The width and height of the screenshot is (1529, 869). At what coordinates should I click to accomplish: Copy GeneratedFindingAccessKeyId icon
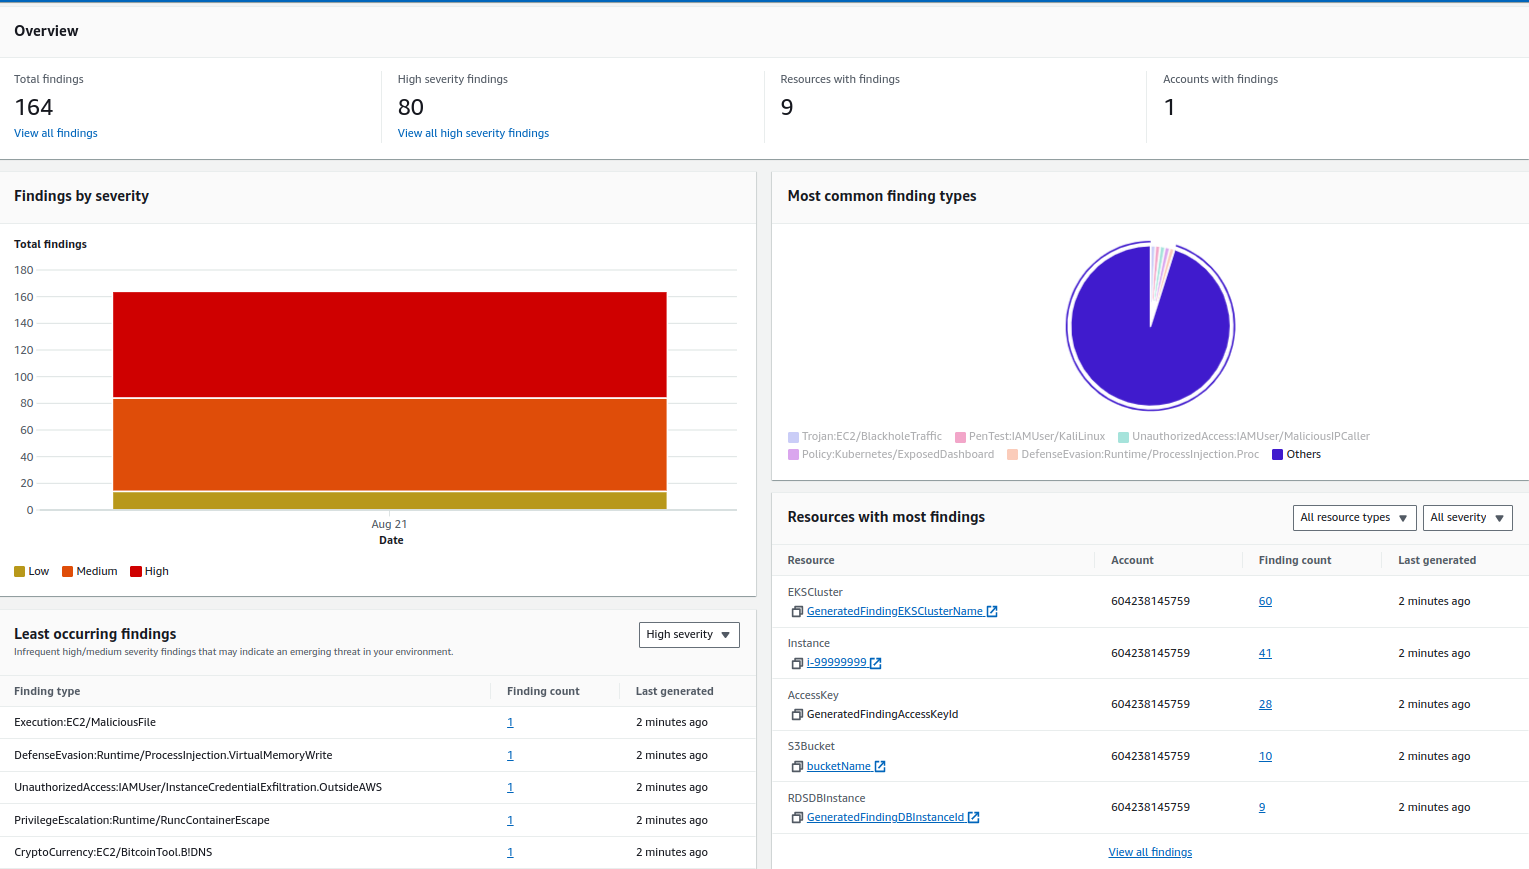pos(797,715)
